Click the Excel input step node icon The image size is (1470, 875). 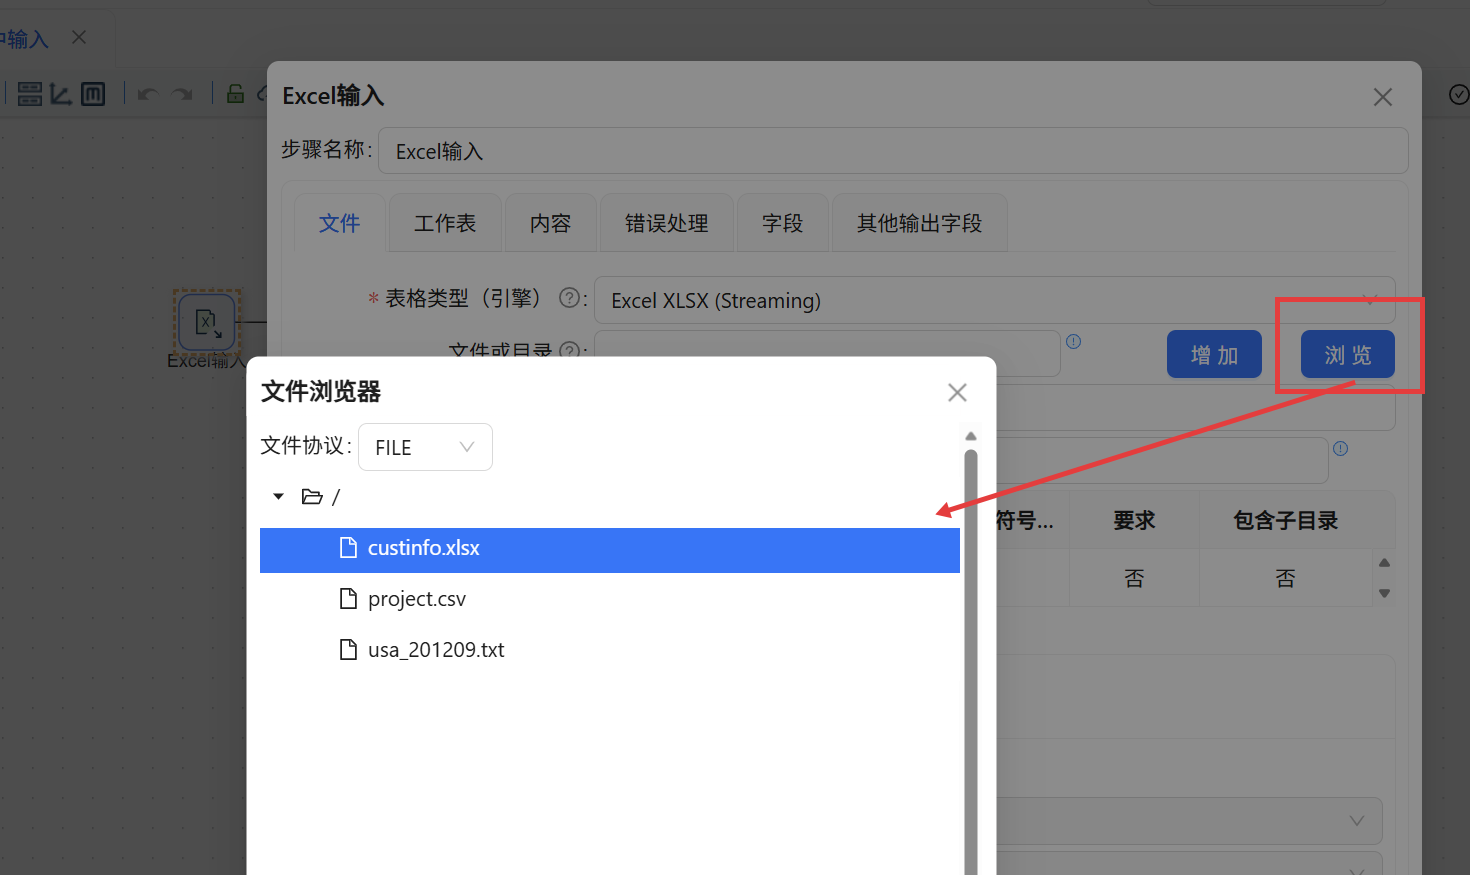coord(207,322)
